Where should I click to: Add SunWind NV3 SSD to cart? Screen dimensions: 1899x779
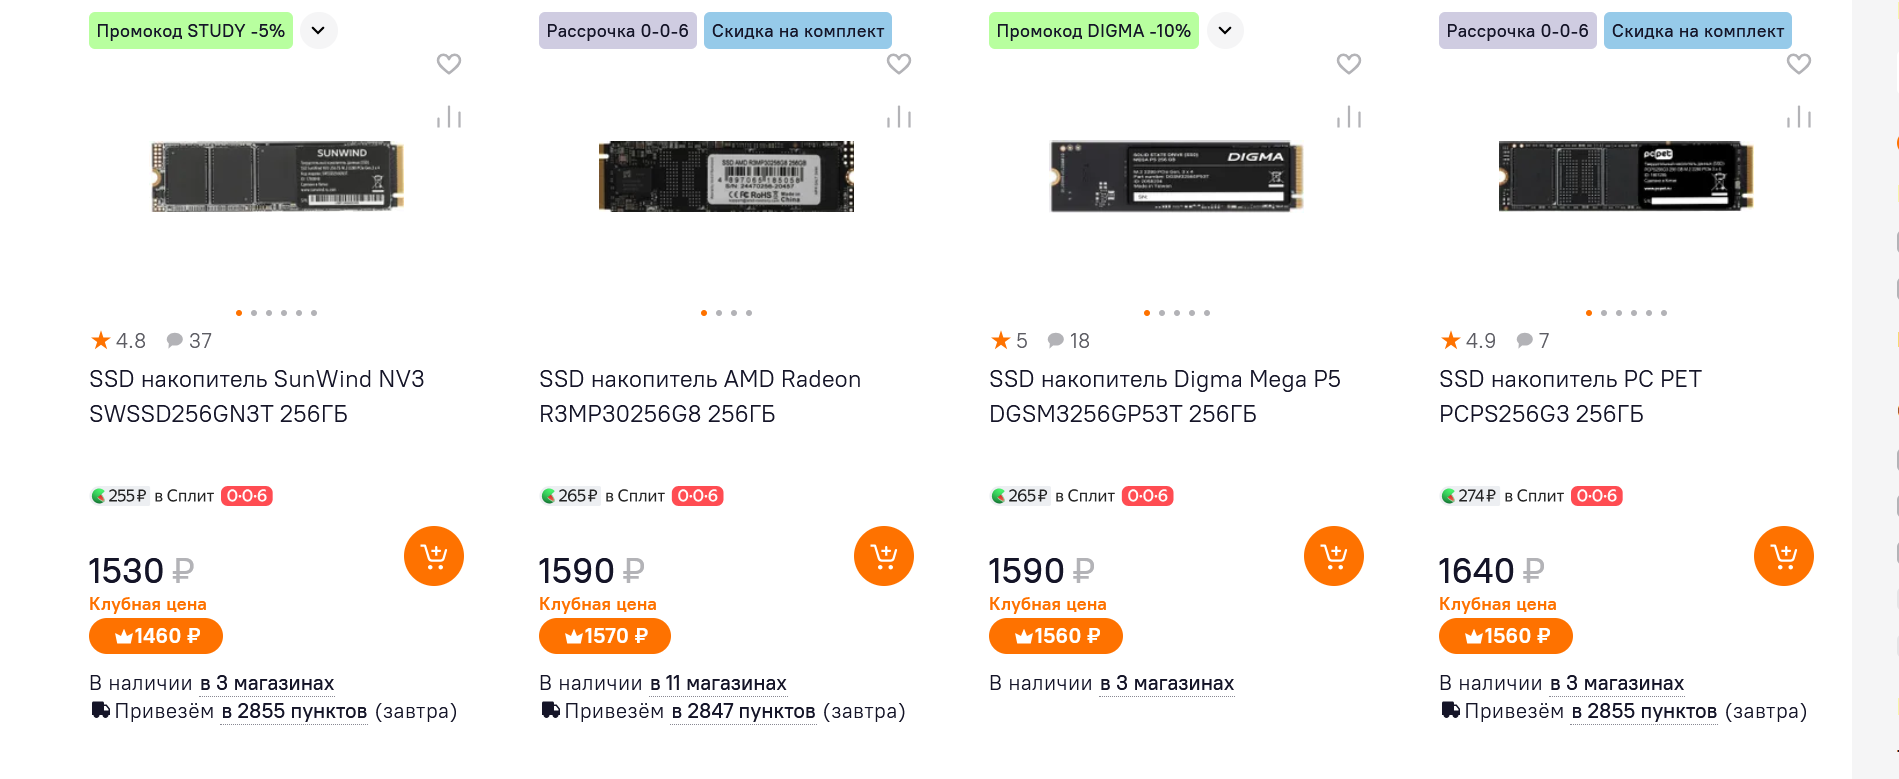(x=433, y=556)
